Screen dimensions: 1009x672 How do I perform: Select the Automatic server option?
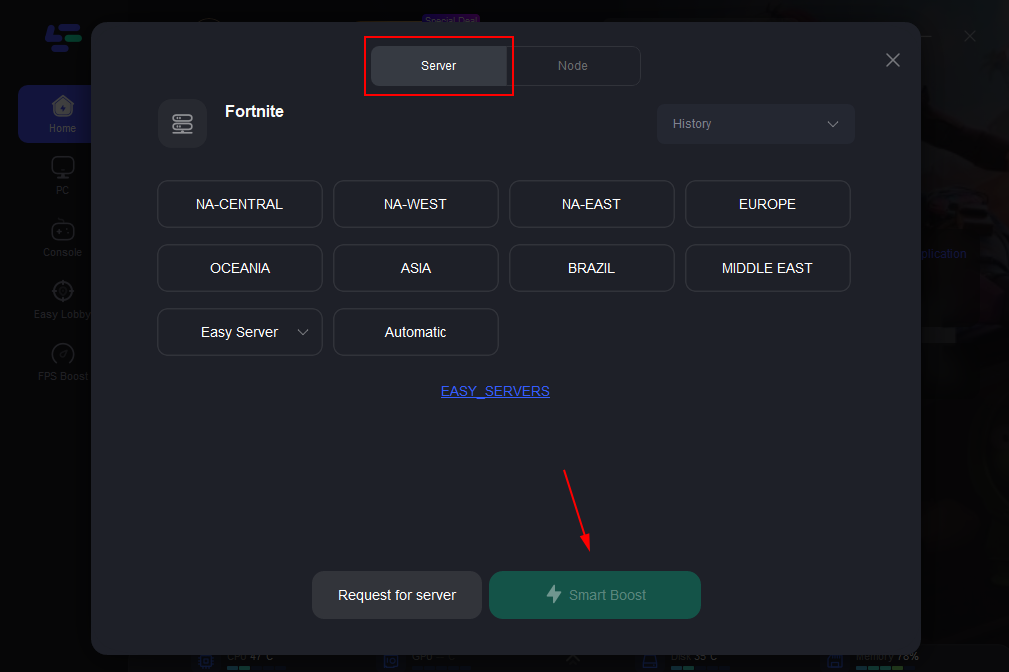pyautogui.click(x=416, y=332)
